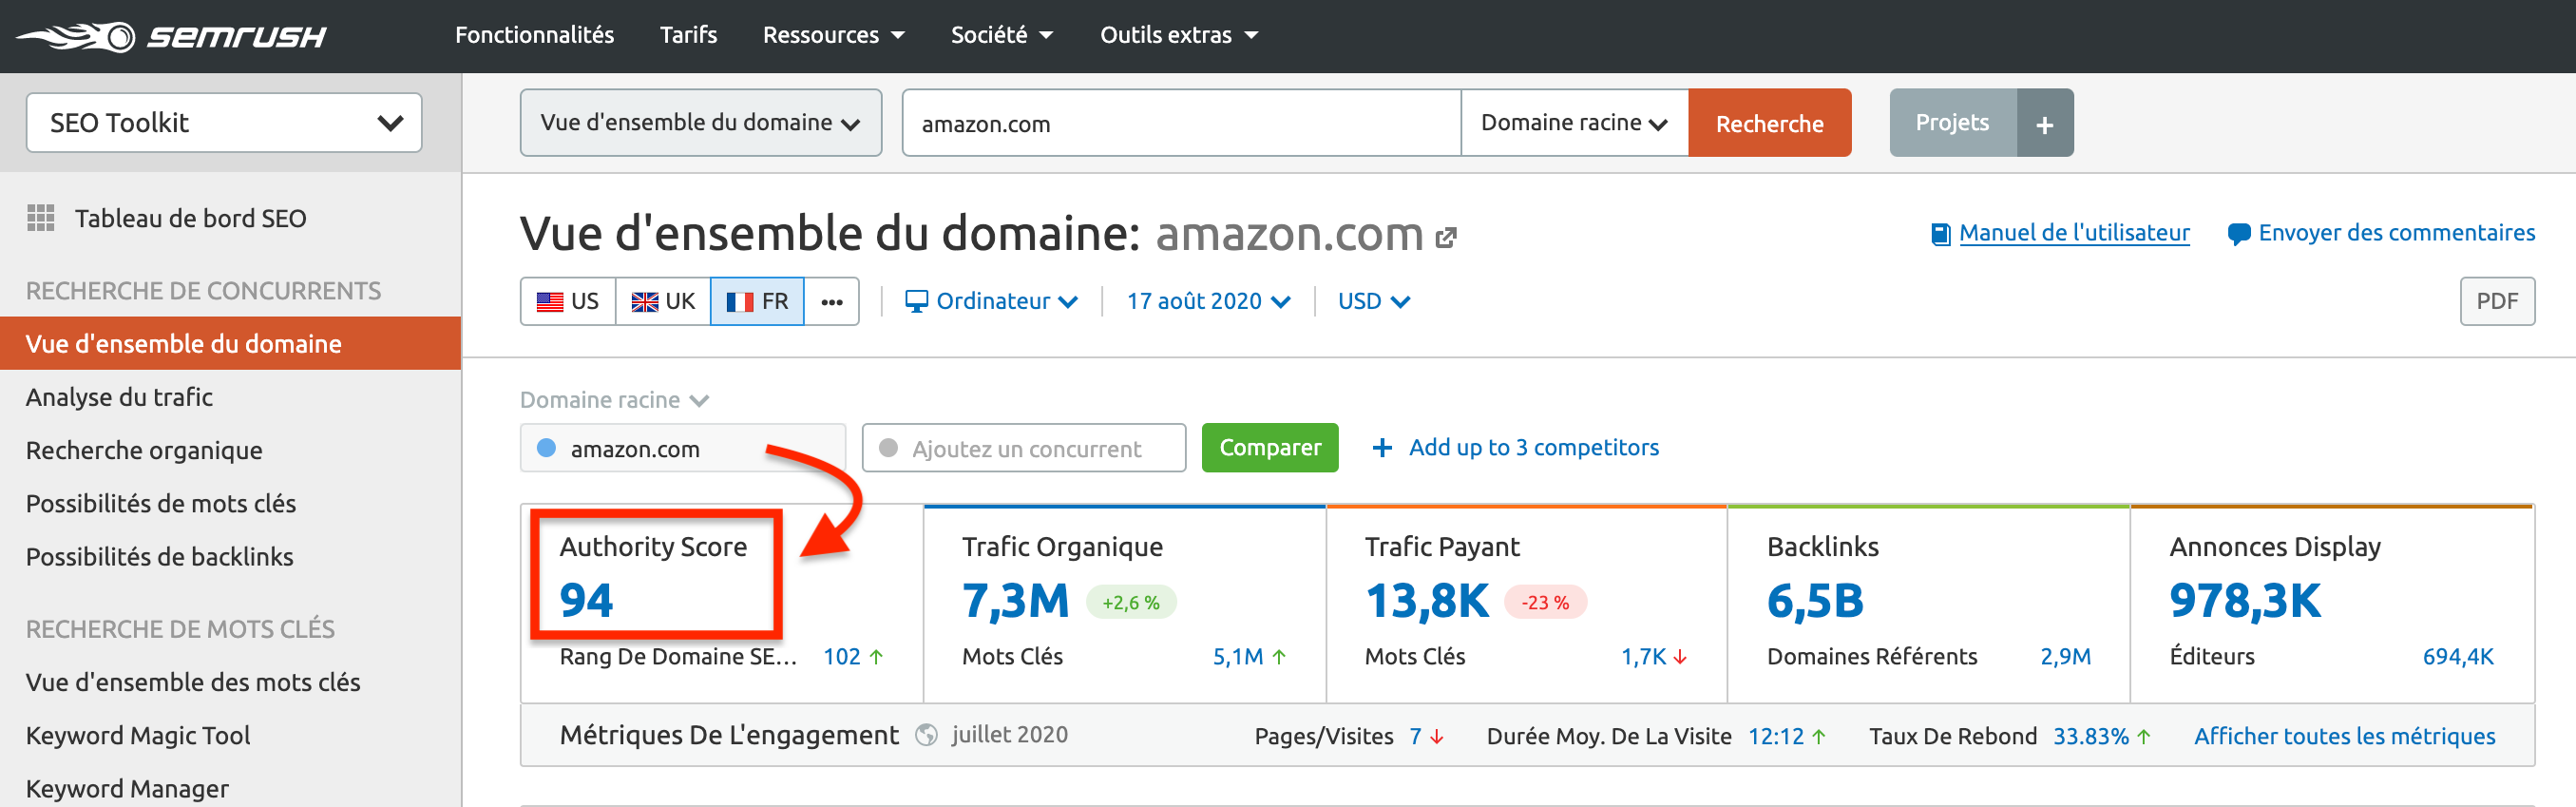Image resolution: width=2576 pixels, height=807 pixels.
Task: Select Vue d'ensemble du domaine in sidebar
Action: coord(230,343)
